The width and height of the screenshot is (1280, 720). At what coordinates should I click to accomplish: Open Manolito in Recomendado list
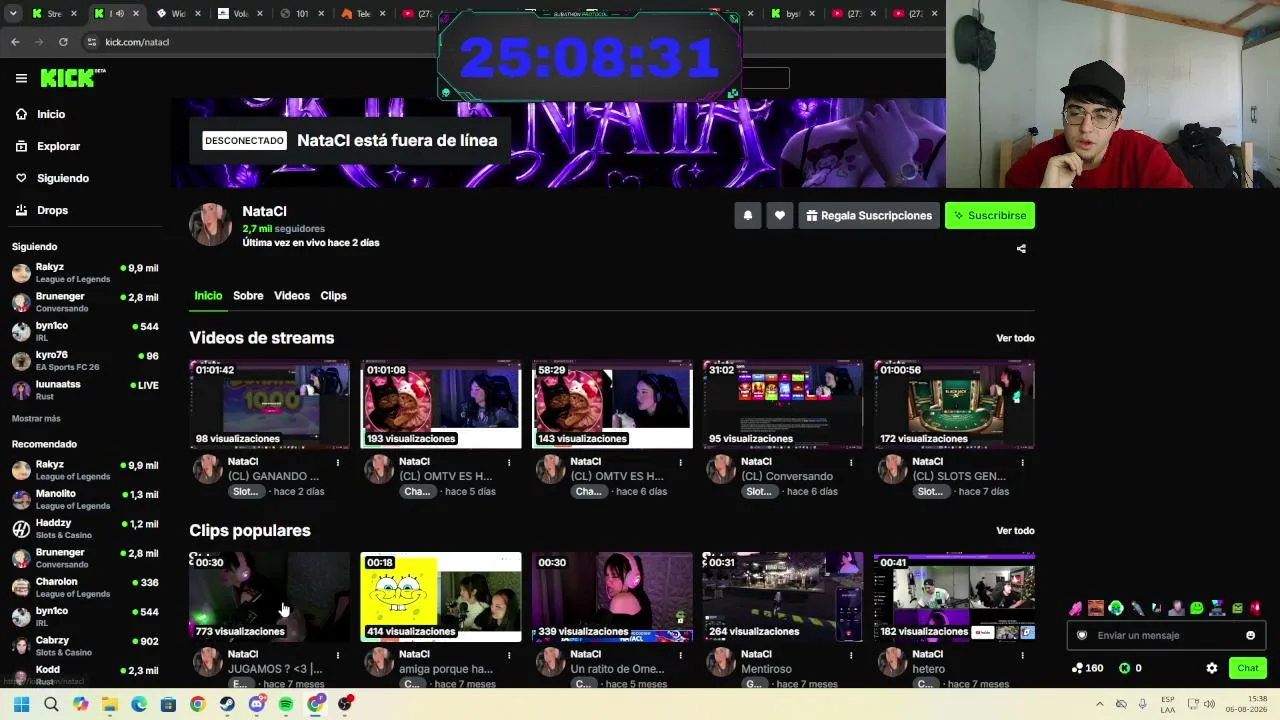click(x=85, y=499)
